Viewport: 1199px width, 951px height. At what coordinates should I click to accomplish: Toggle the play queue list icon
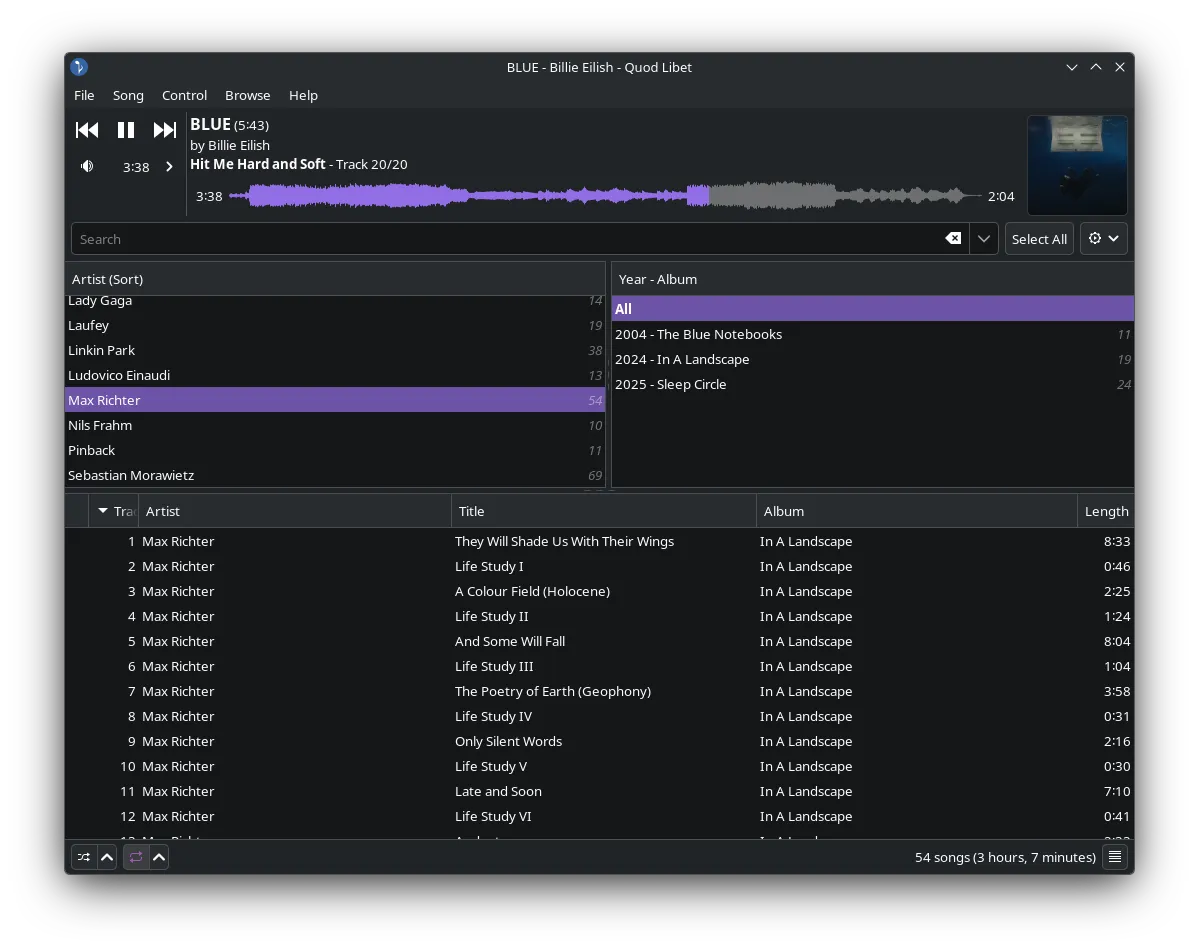click(x=1115, y=857)
